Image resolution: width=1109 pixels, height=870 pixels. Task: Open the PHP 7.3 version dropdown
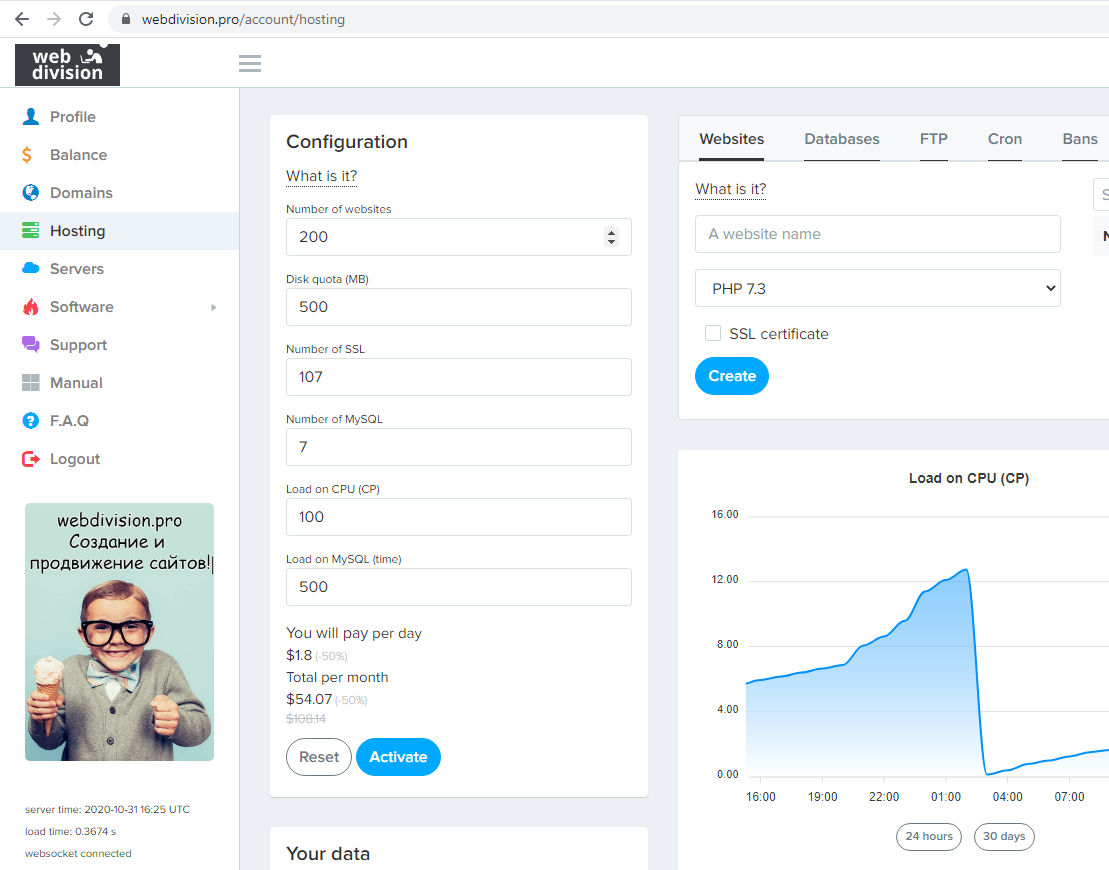point(877,288)
